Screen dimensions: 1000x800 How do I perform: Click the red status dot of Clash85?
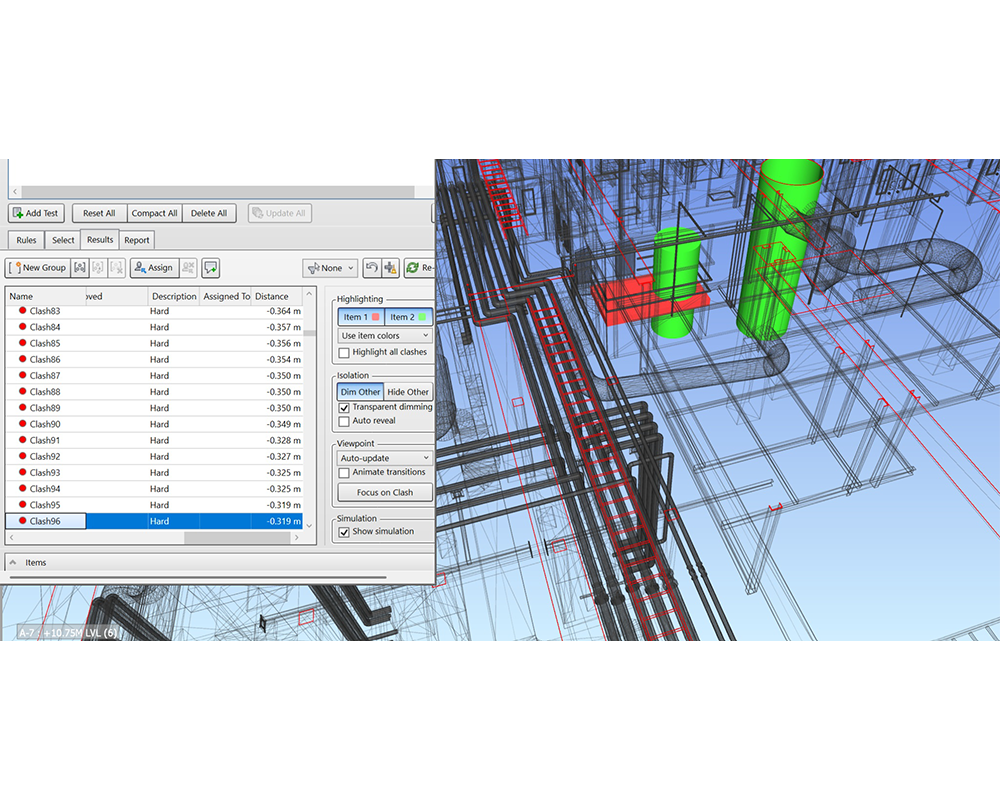22,343
